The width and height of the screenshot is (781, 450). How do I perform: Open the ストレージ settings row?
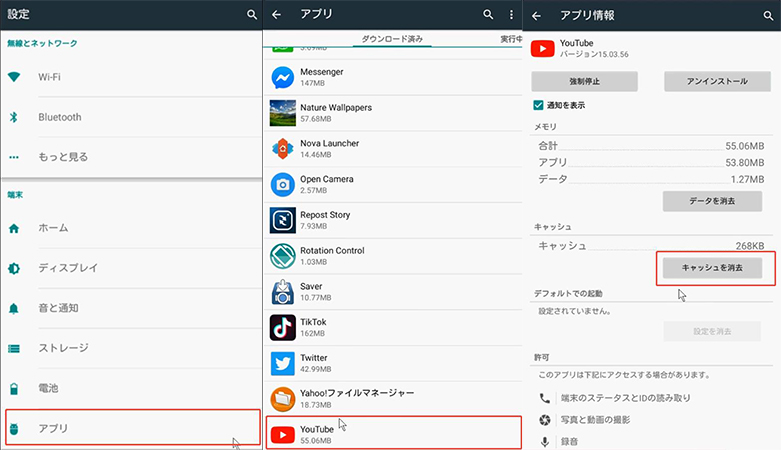(x=131, y=348)
